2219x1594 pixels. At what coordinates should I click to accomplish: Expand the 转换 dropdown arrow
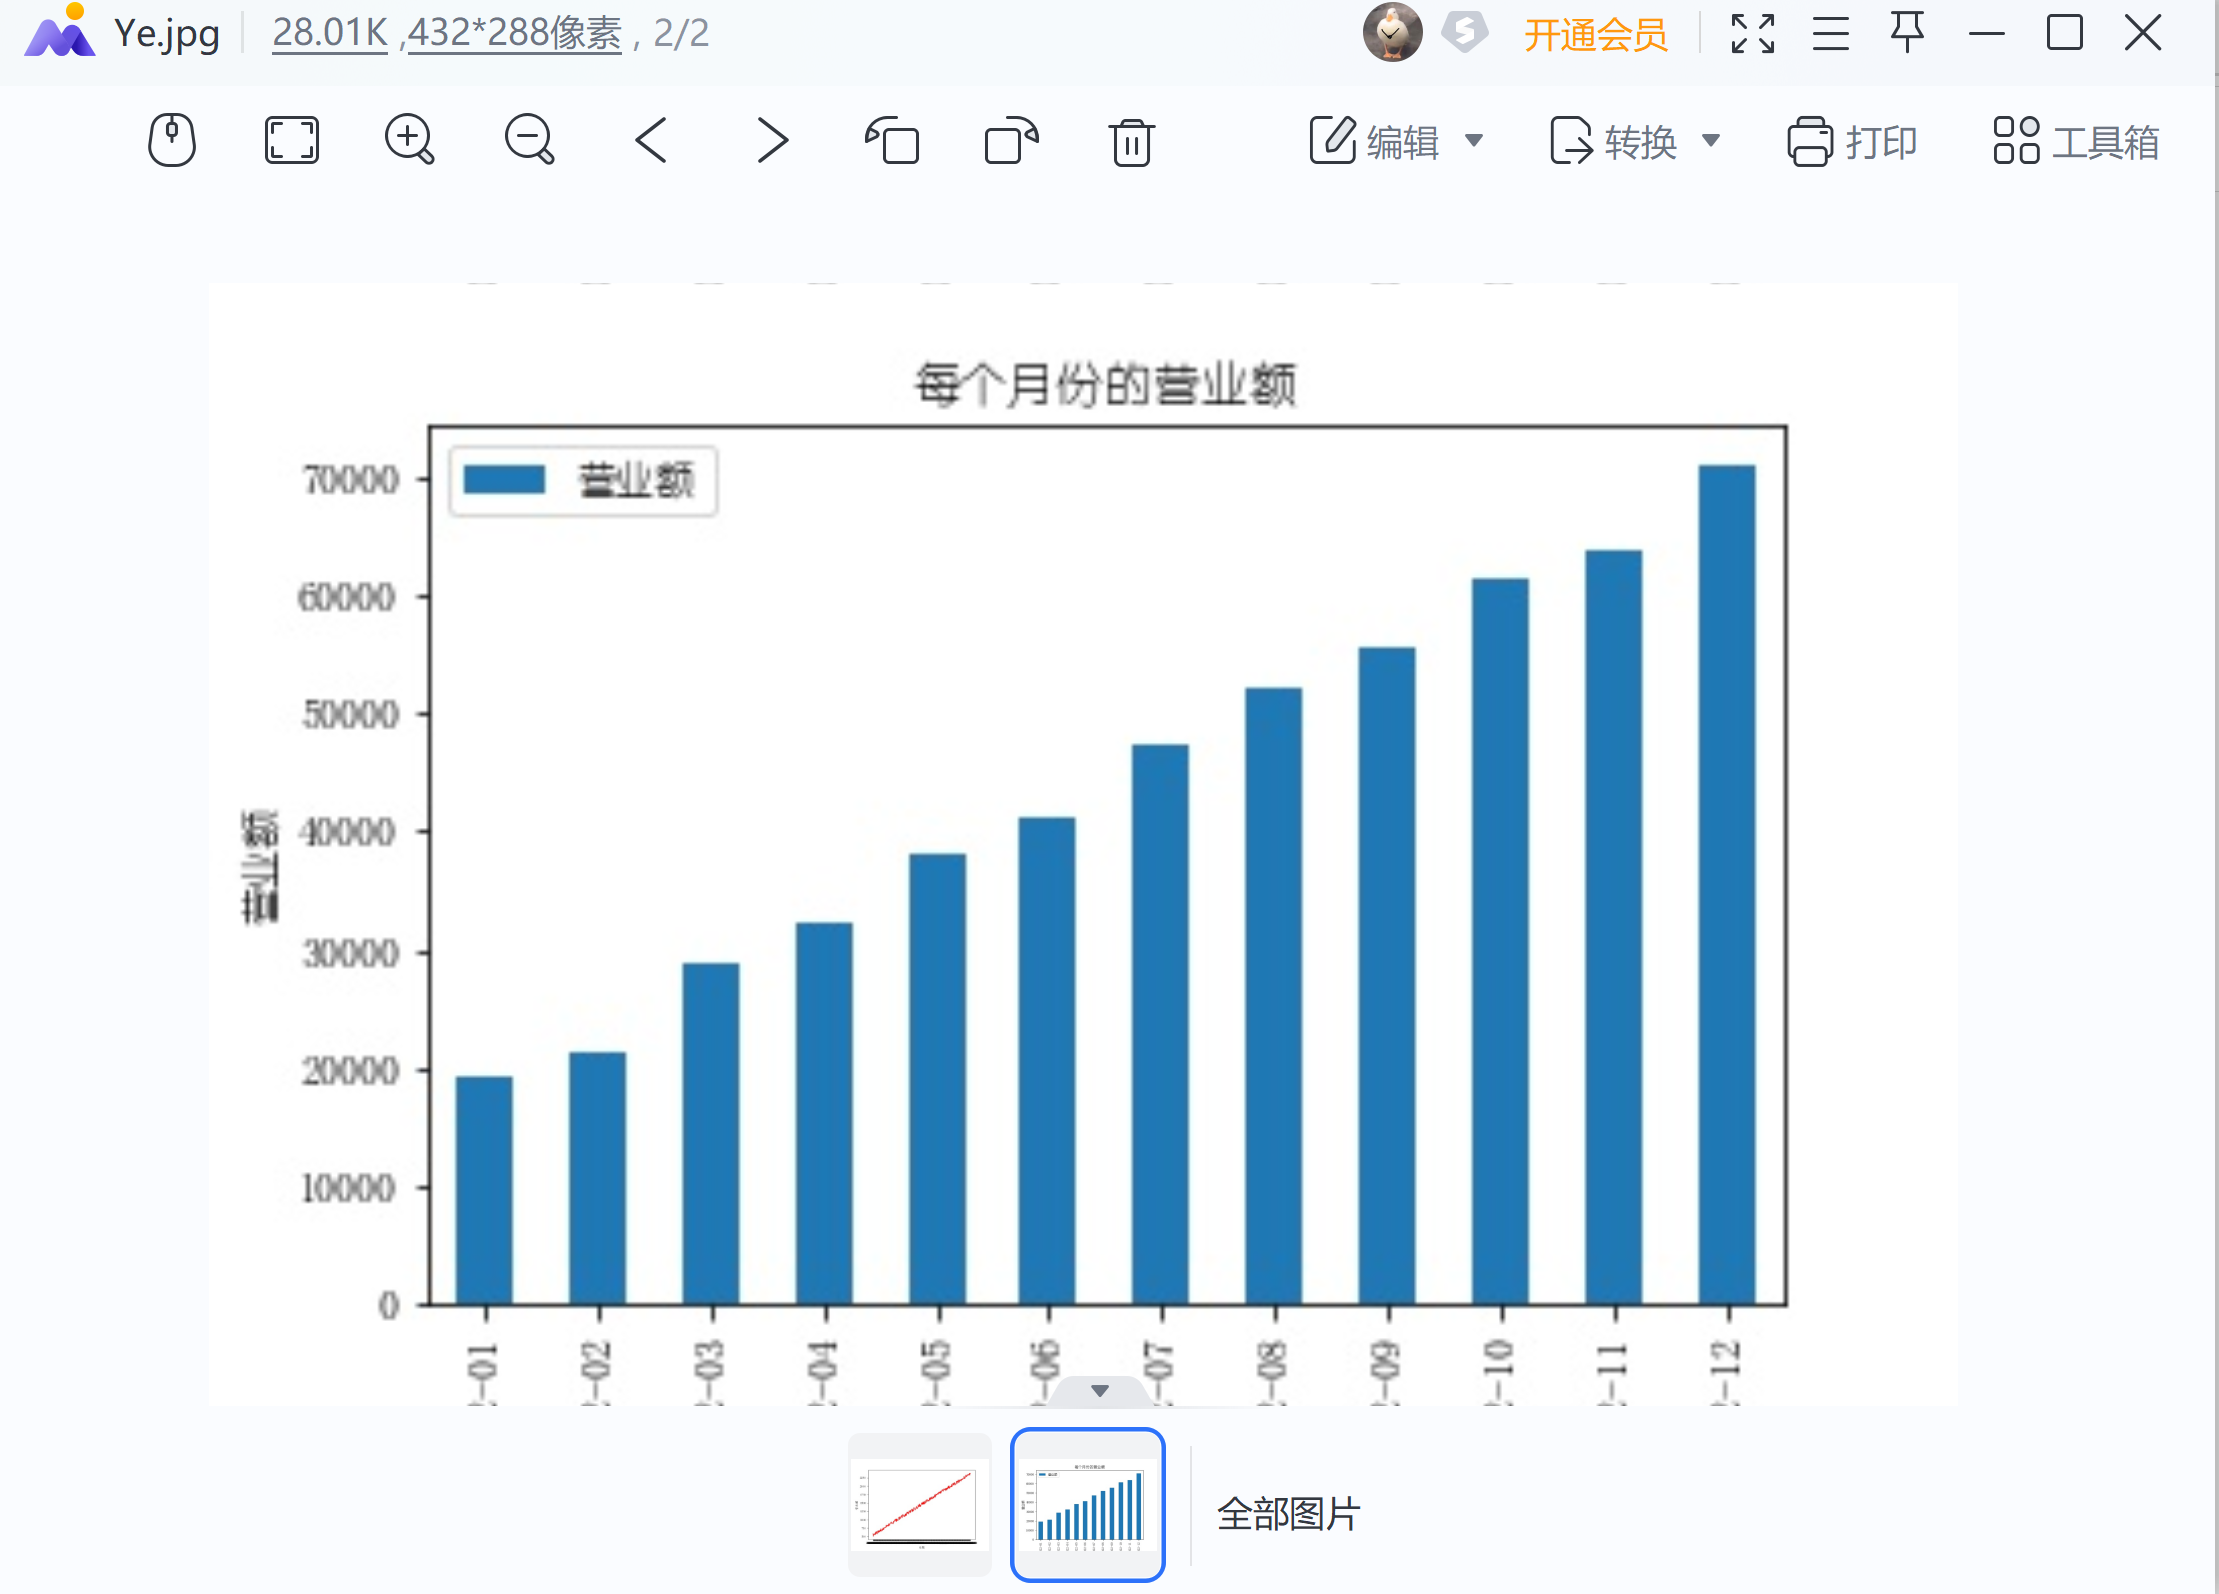1711,140
